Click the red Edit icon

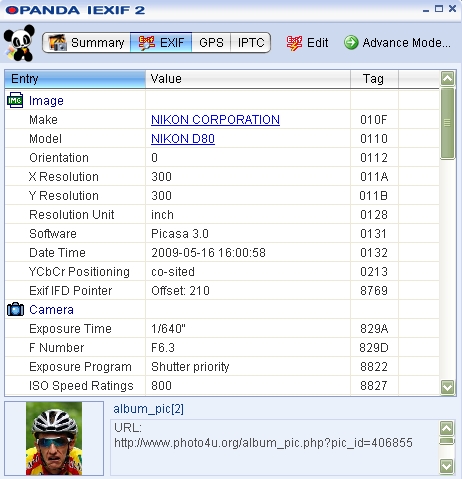[x=294, y=43]
